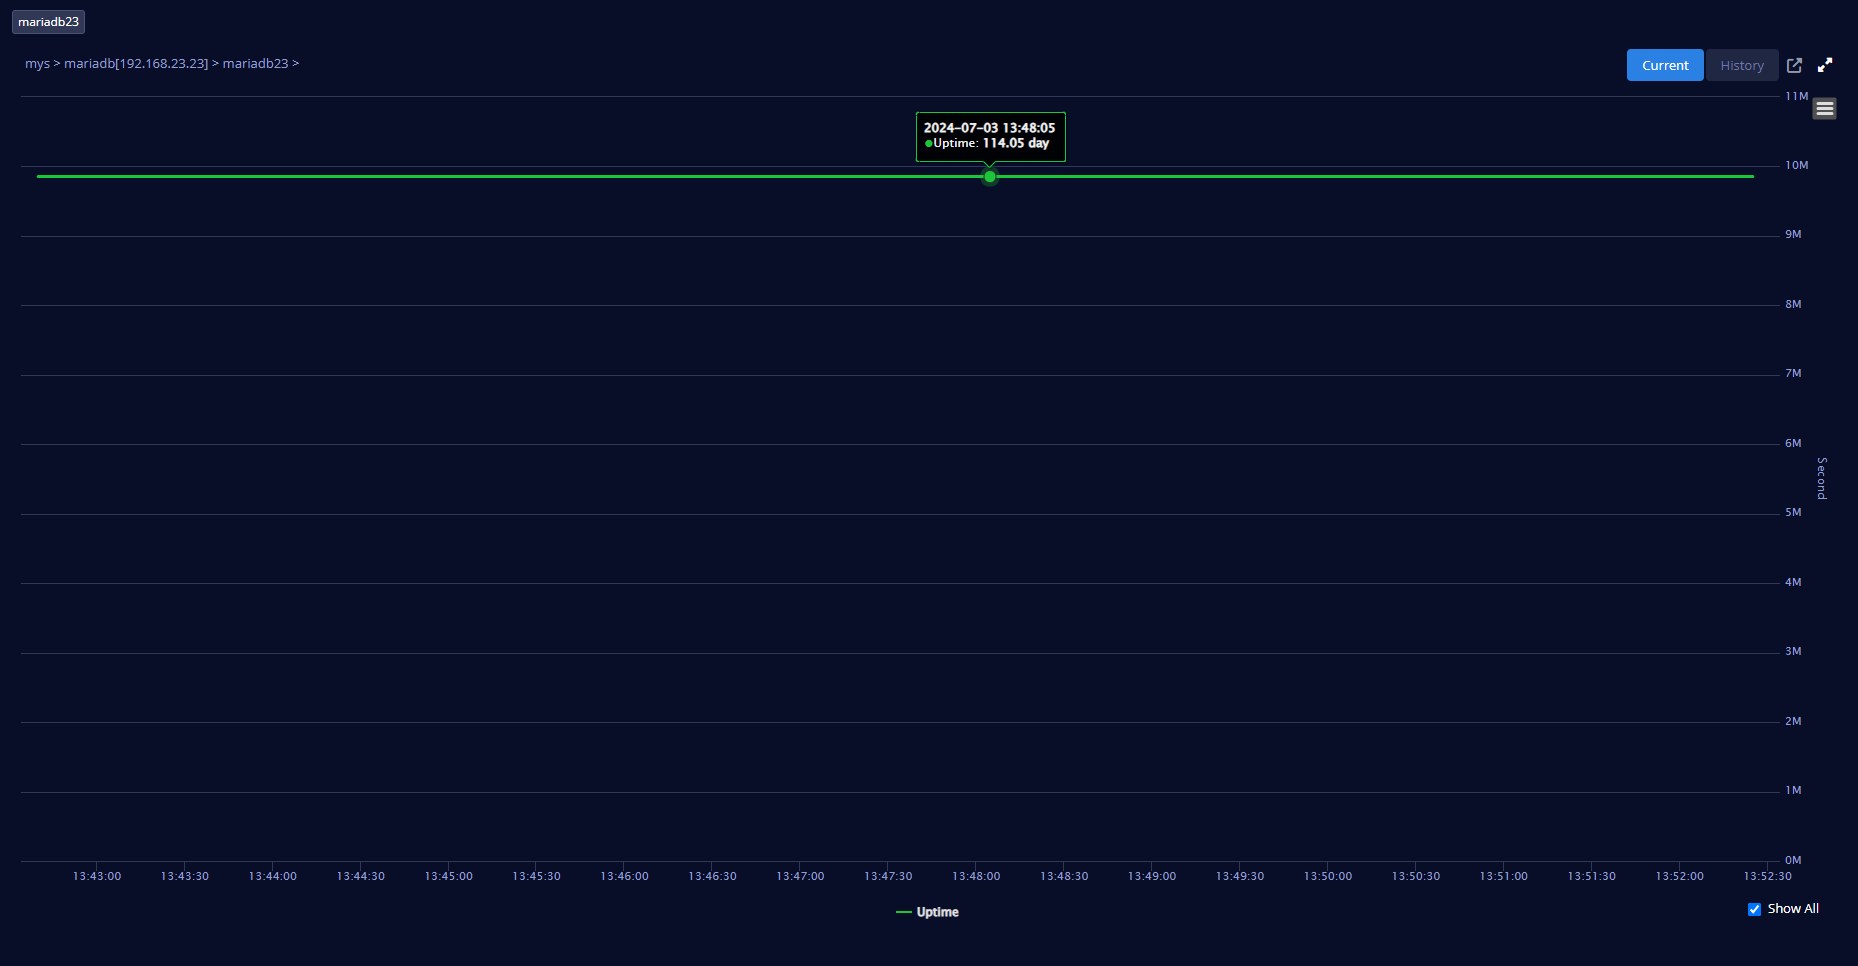Click the 13:48:00 time axis label

pyautogui.click(x=976, y=876)
